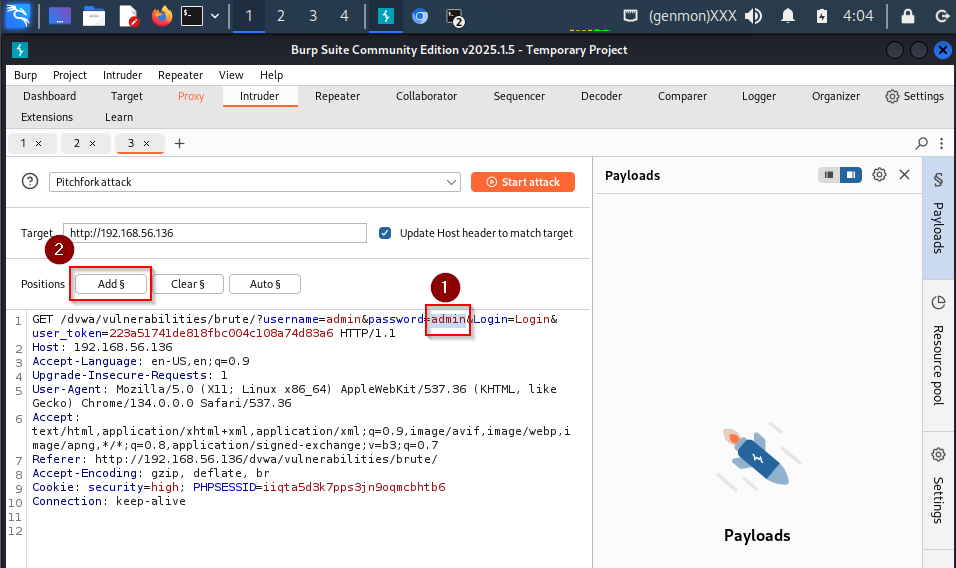Viewport: 956px width, 568px height.
Task: Click into the Target URL field
Action: tap(215, 233)
